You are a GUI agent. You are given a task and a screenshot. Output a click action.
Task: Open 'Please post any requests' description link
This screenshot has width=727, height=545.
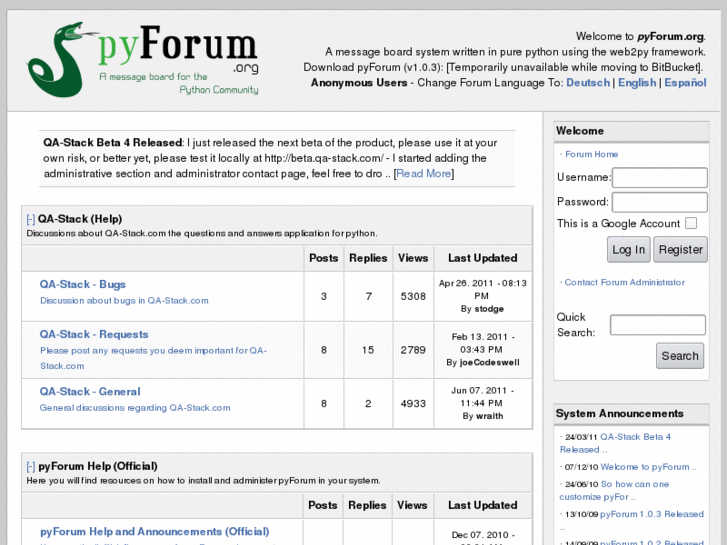(x=153, y=358)
